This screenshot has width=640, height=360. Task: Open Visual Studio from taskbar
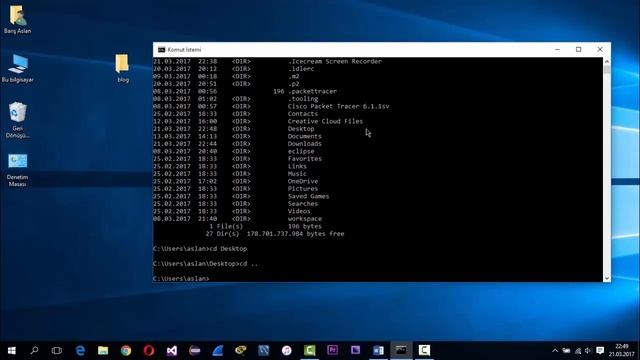[x=172, y=350]
